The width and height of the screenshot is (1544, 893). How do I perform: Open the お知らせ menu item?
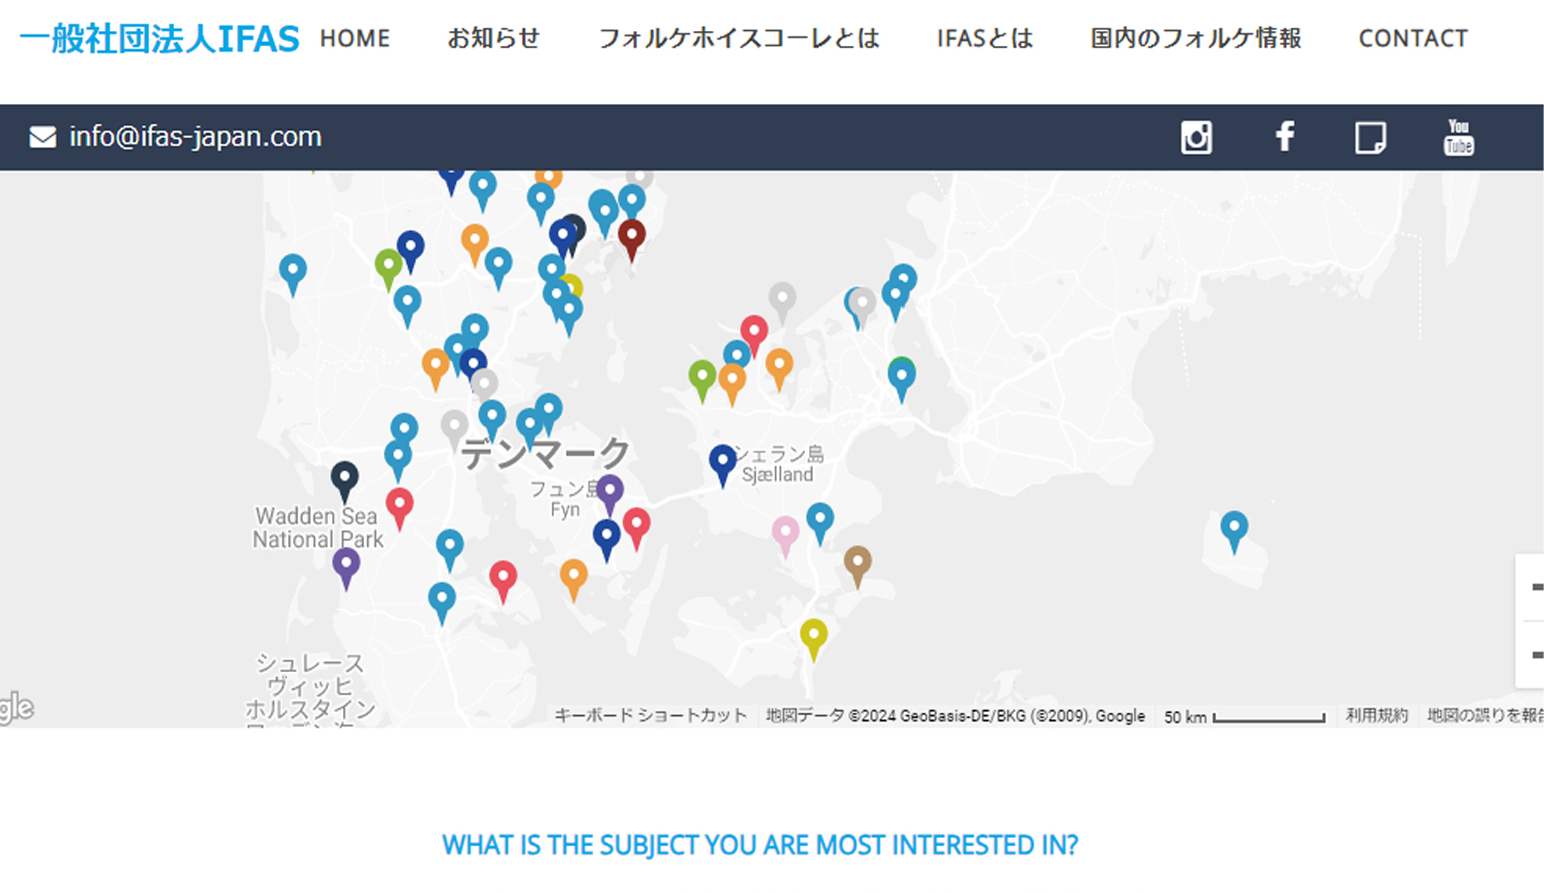click(x=493, y=39)
